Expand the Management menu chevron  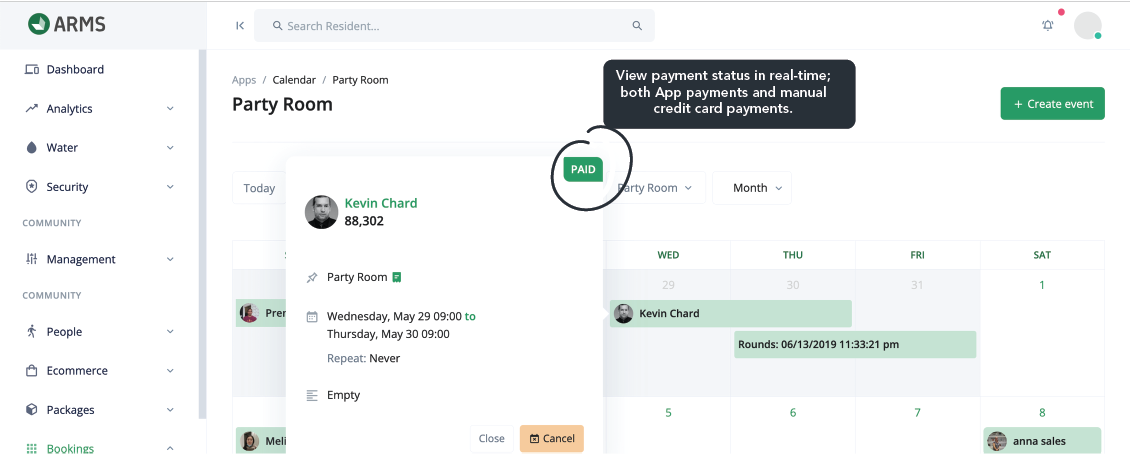pos(170,258)
